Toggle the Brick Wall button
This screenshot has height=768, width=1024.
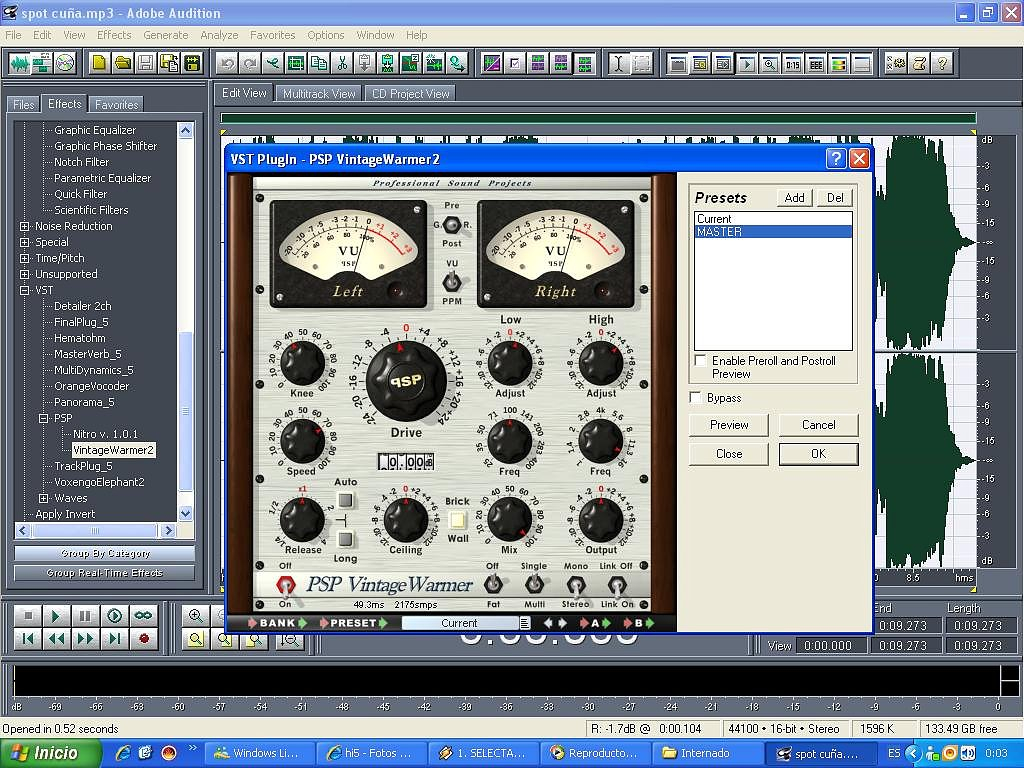pos(457,520)
